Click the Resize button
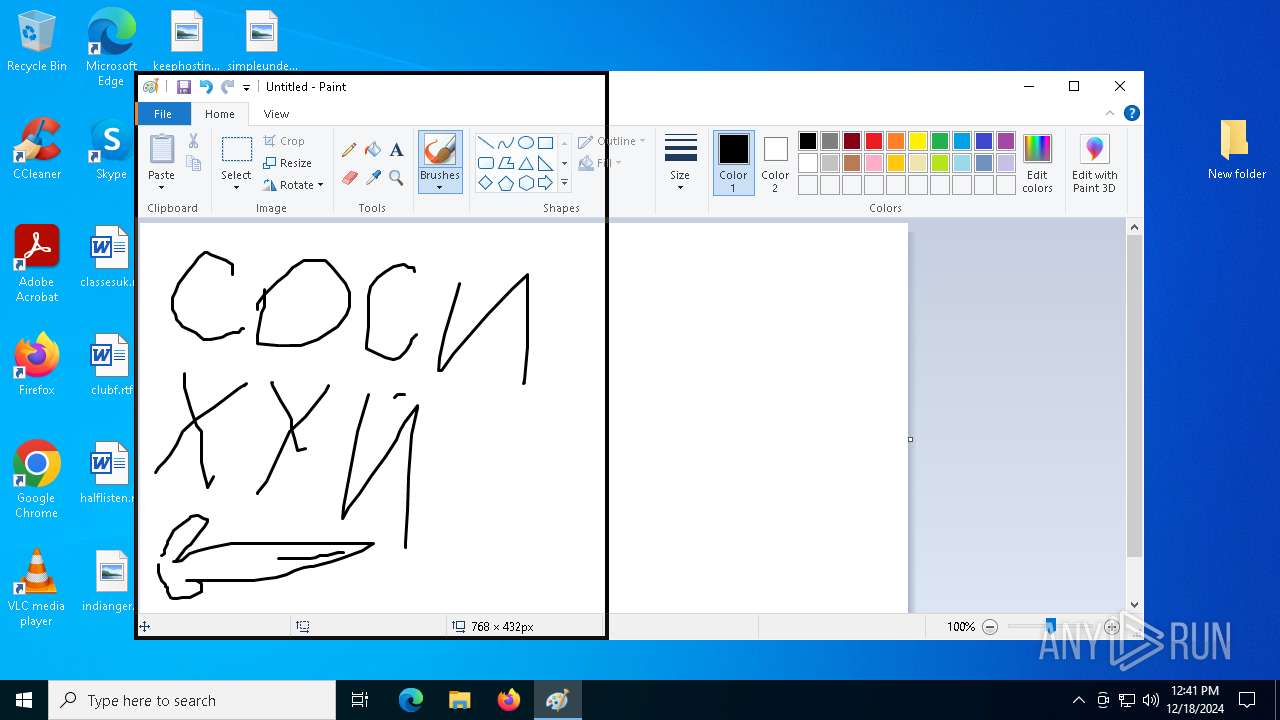The image size is (1280, 720). click(288, 163)
